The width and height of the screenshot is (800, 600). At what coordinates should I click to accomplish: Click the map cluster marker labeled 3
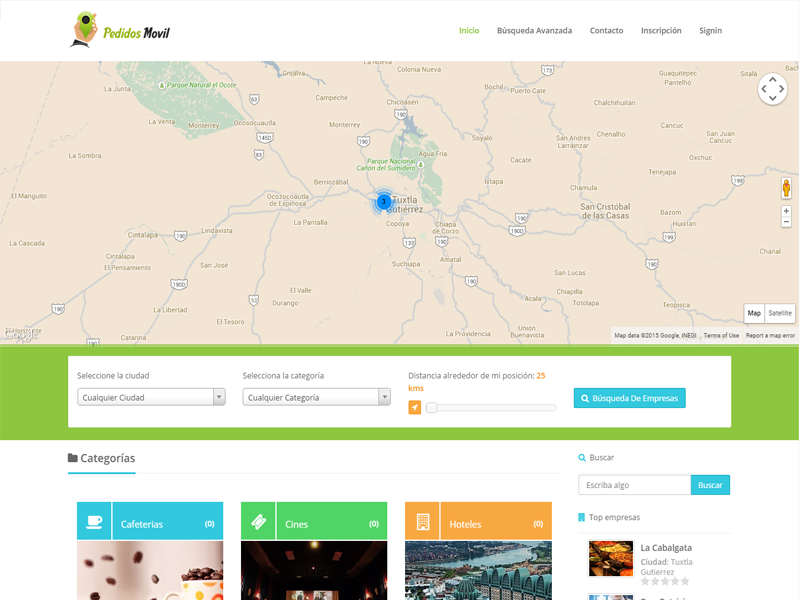383,201
